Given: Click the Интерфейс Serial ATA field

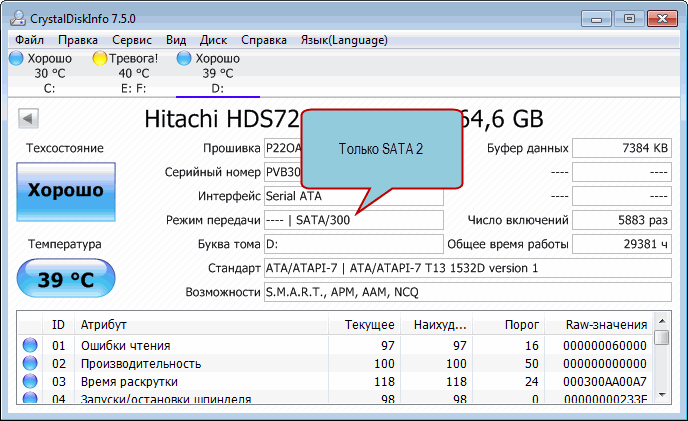Looking at the screenshot, I should [354, 196].
